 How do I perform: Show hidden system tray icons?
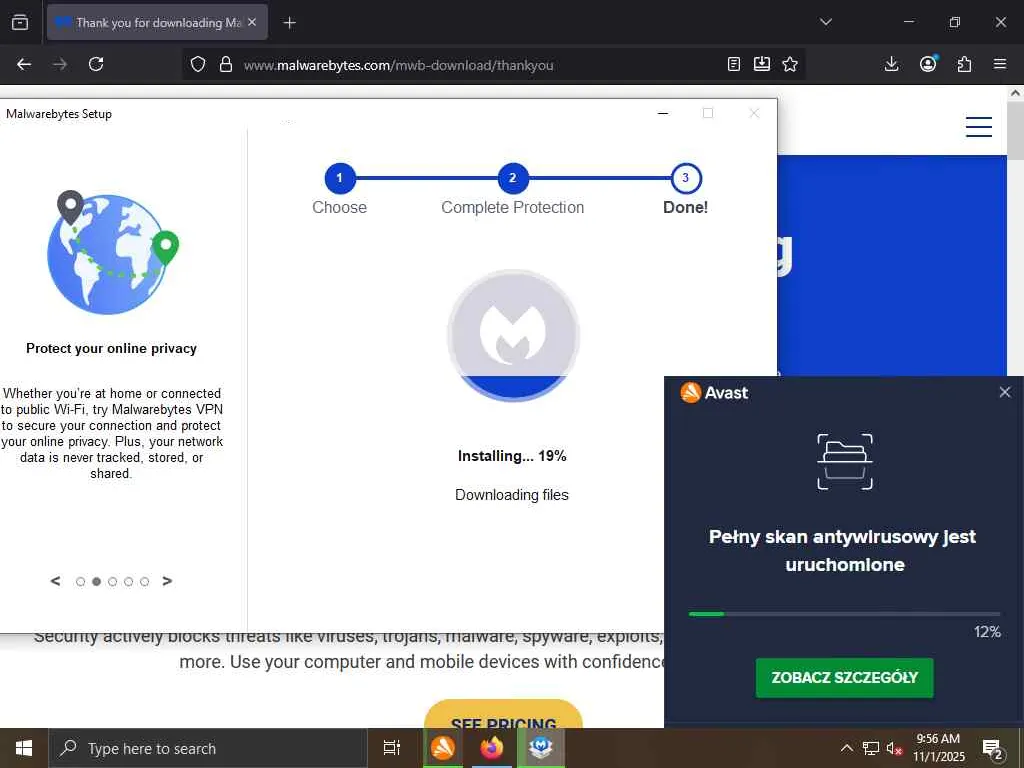coord(846,748)
